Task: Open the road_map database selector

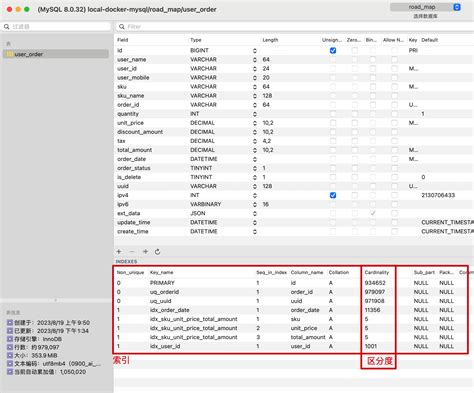Action: pyautogui.click(x=426, y=7)
